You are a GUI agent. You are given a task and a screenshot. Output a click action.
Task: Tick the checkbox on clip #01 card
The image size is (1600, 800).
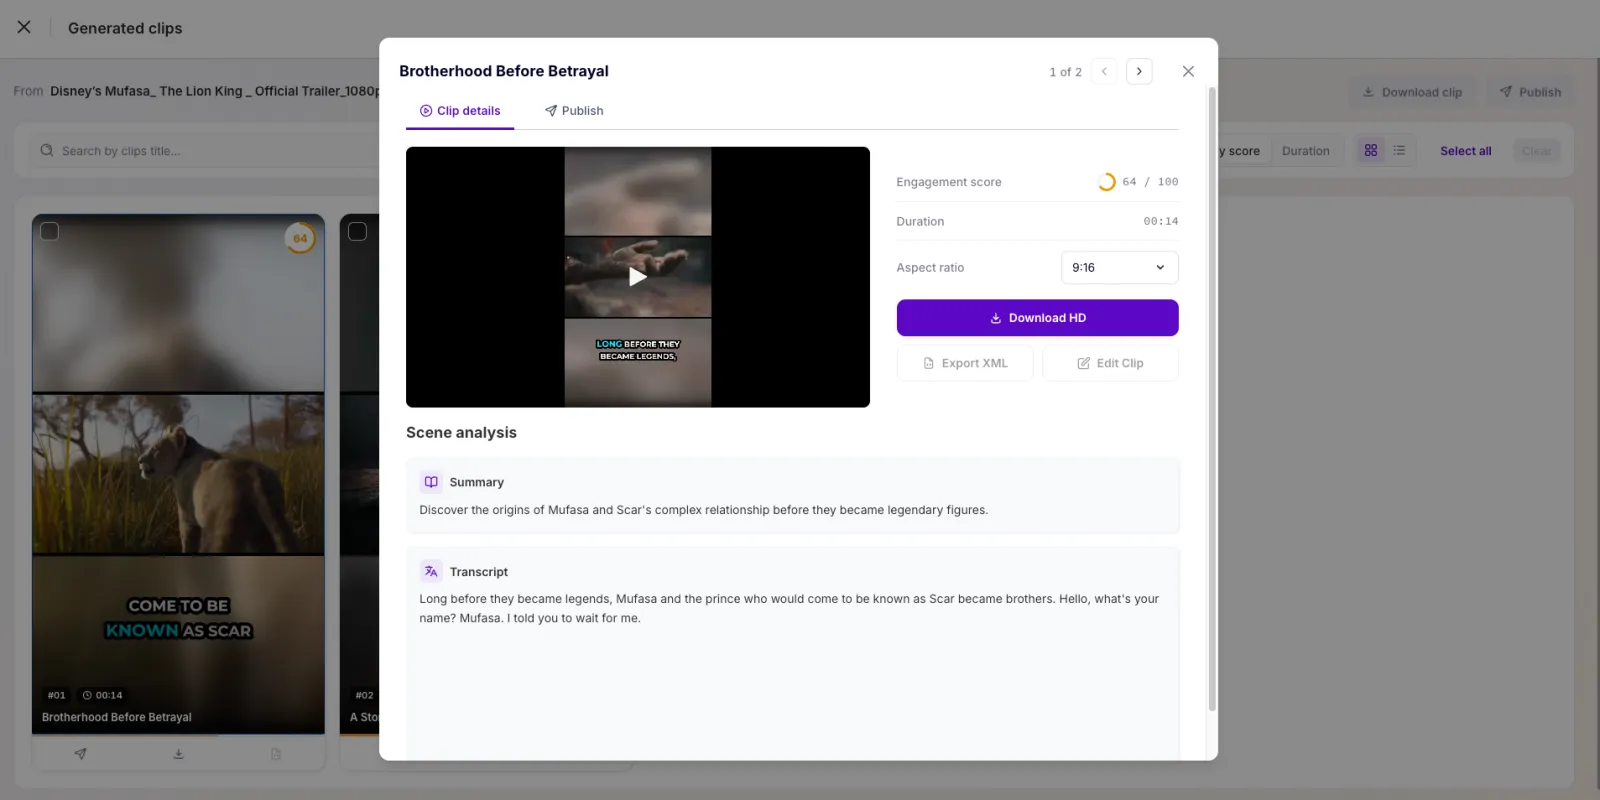coord(50,231)
